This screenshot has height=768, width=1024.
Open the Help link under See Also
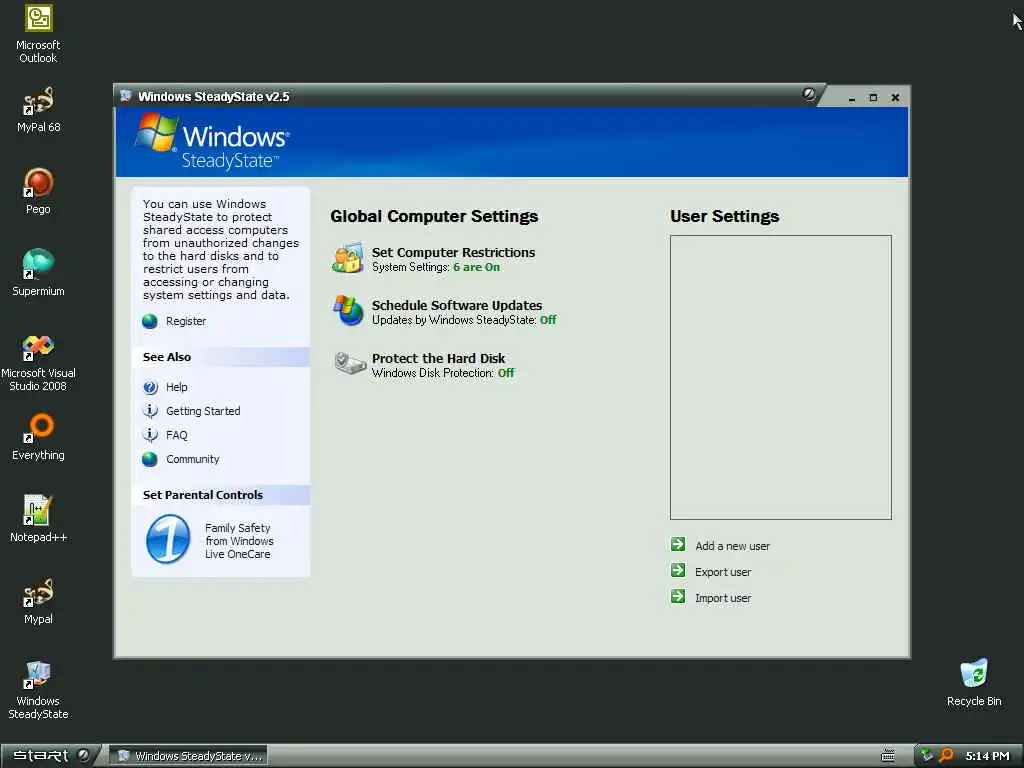coord(176,387)
